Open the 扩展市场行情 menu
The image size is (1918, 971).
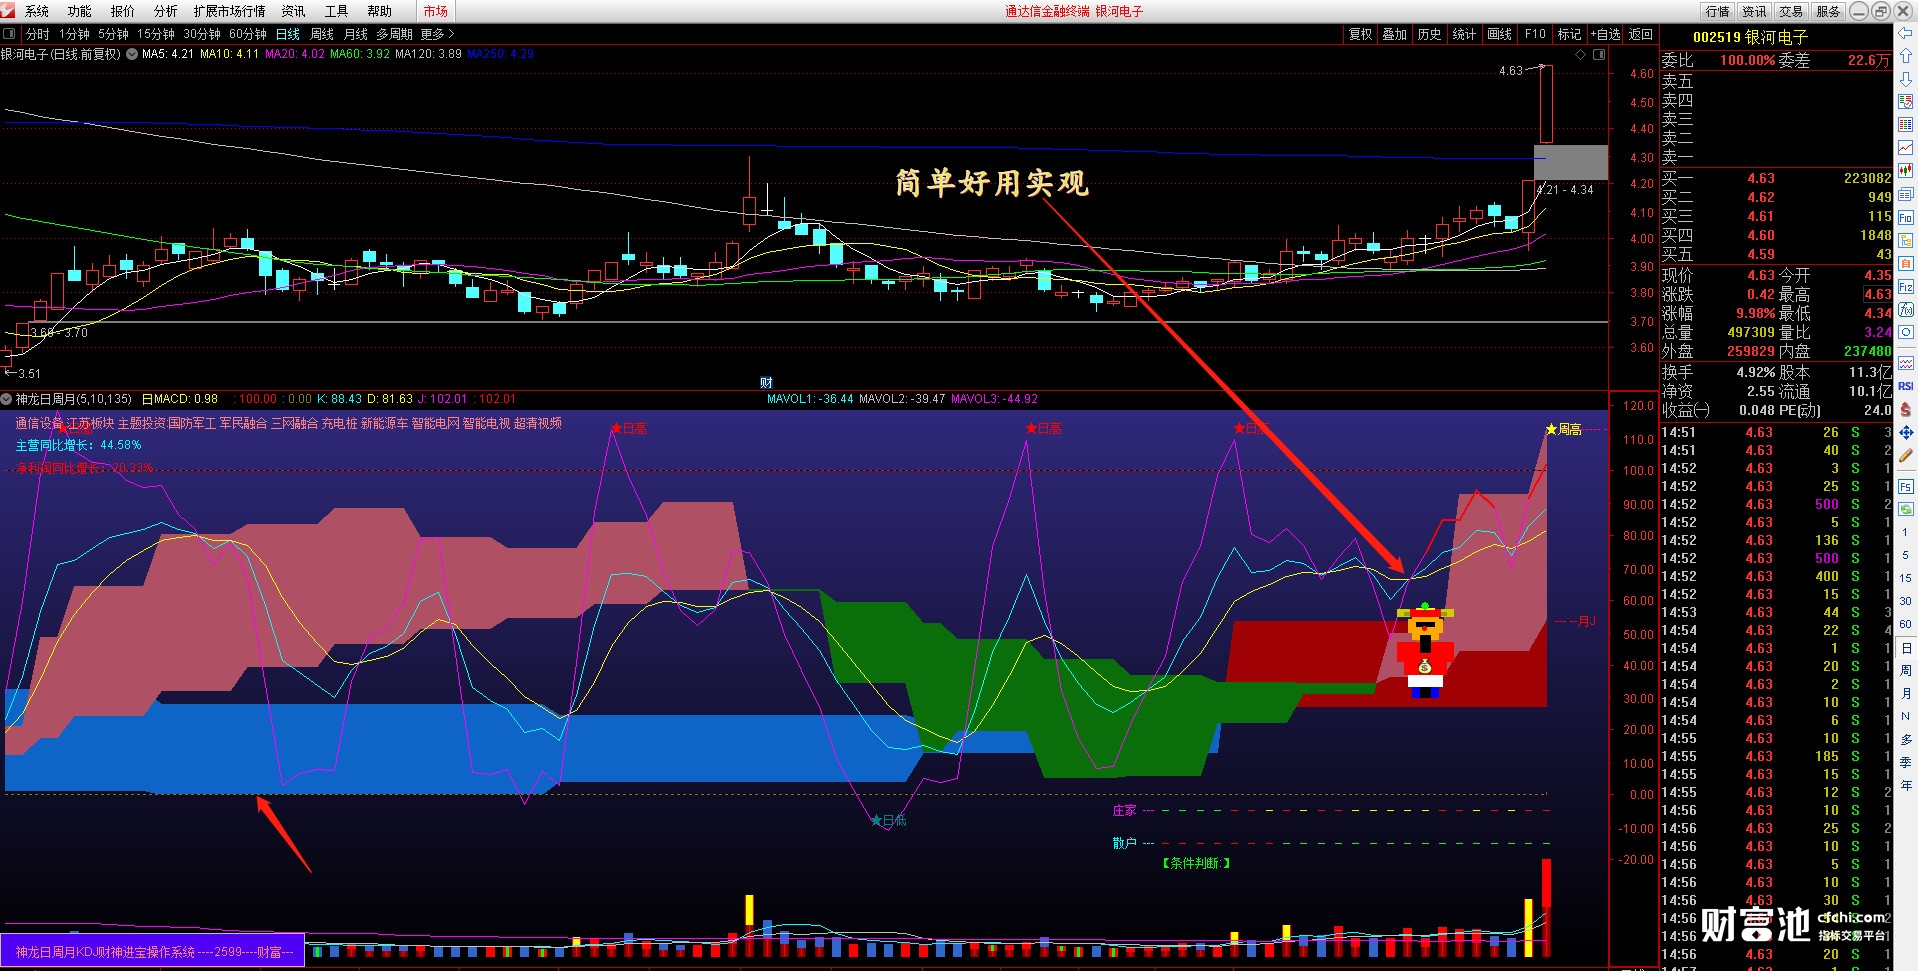(229, 11)
